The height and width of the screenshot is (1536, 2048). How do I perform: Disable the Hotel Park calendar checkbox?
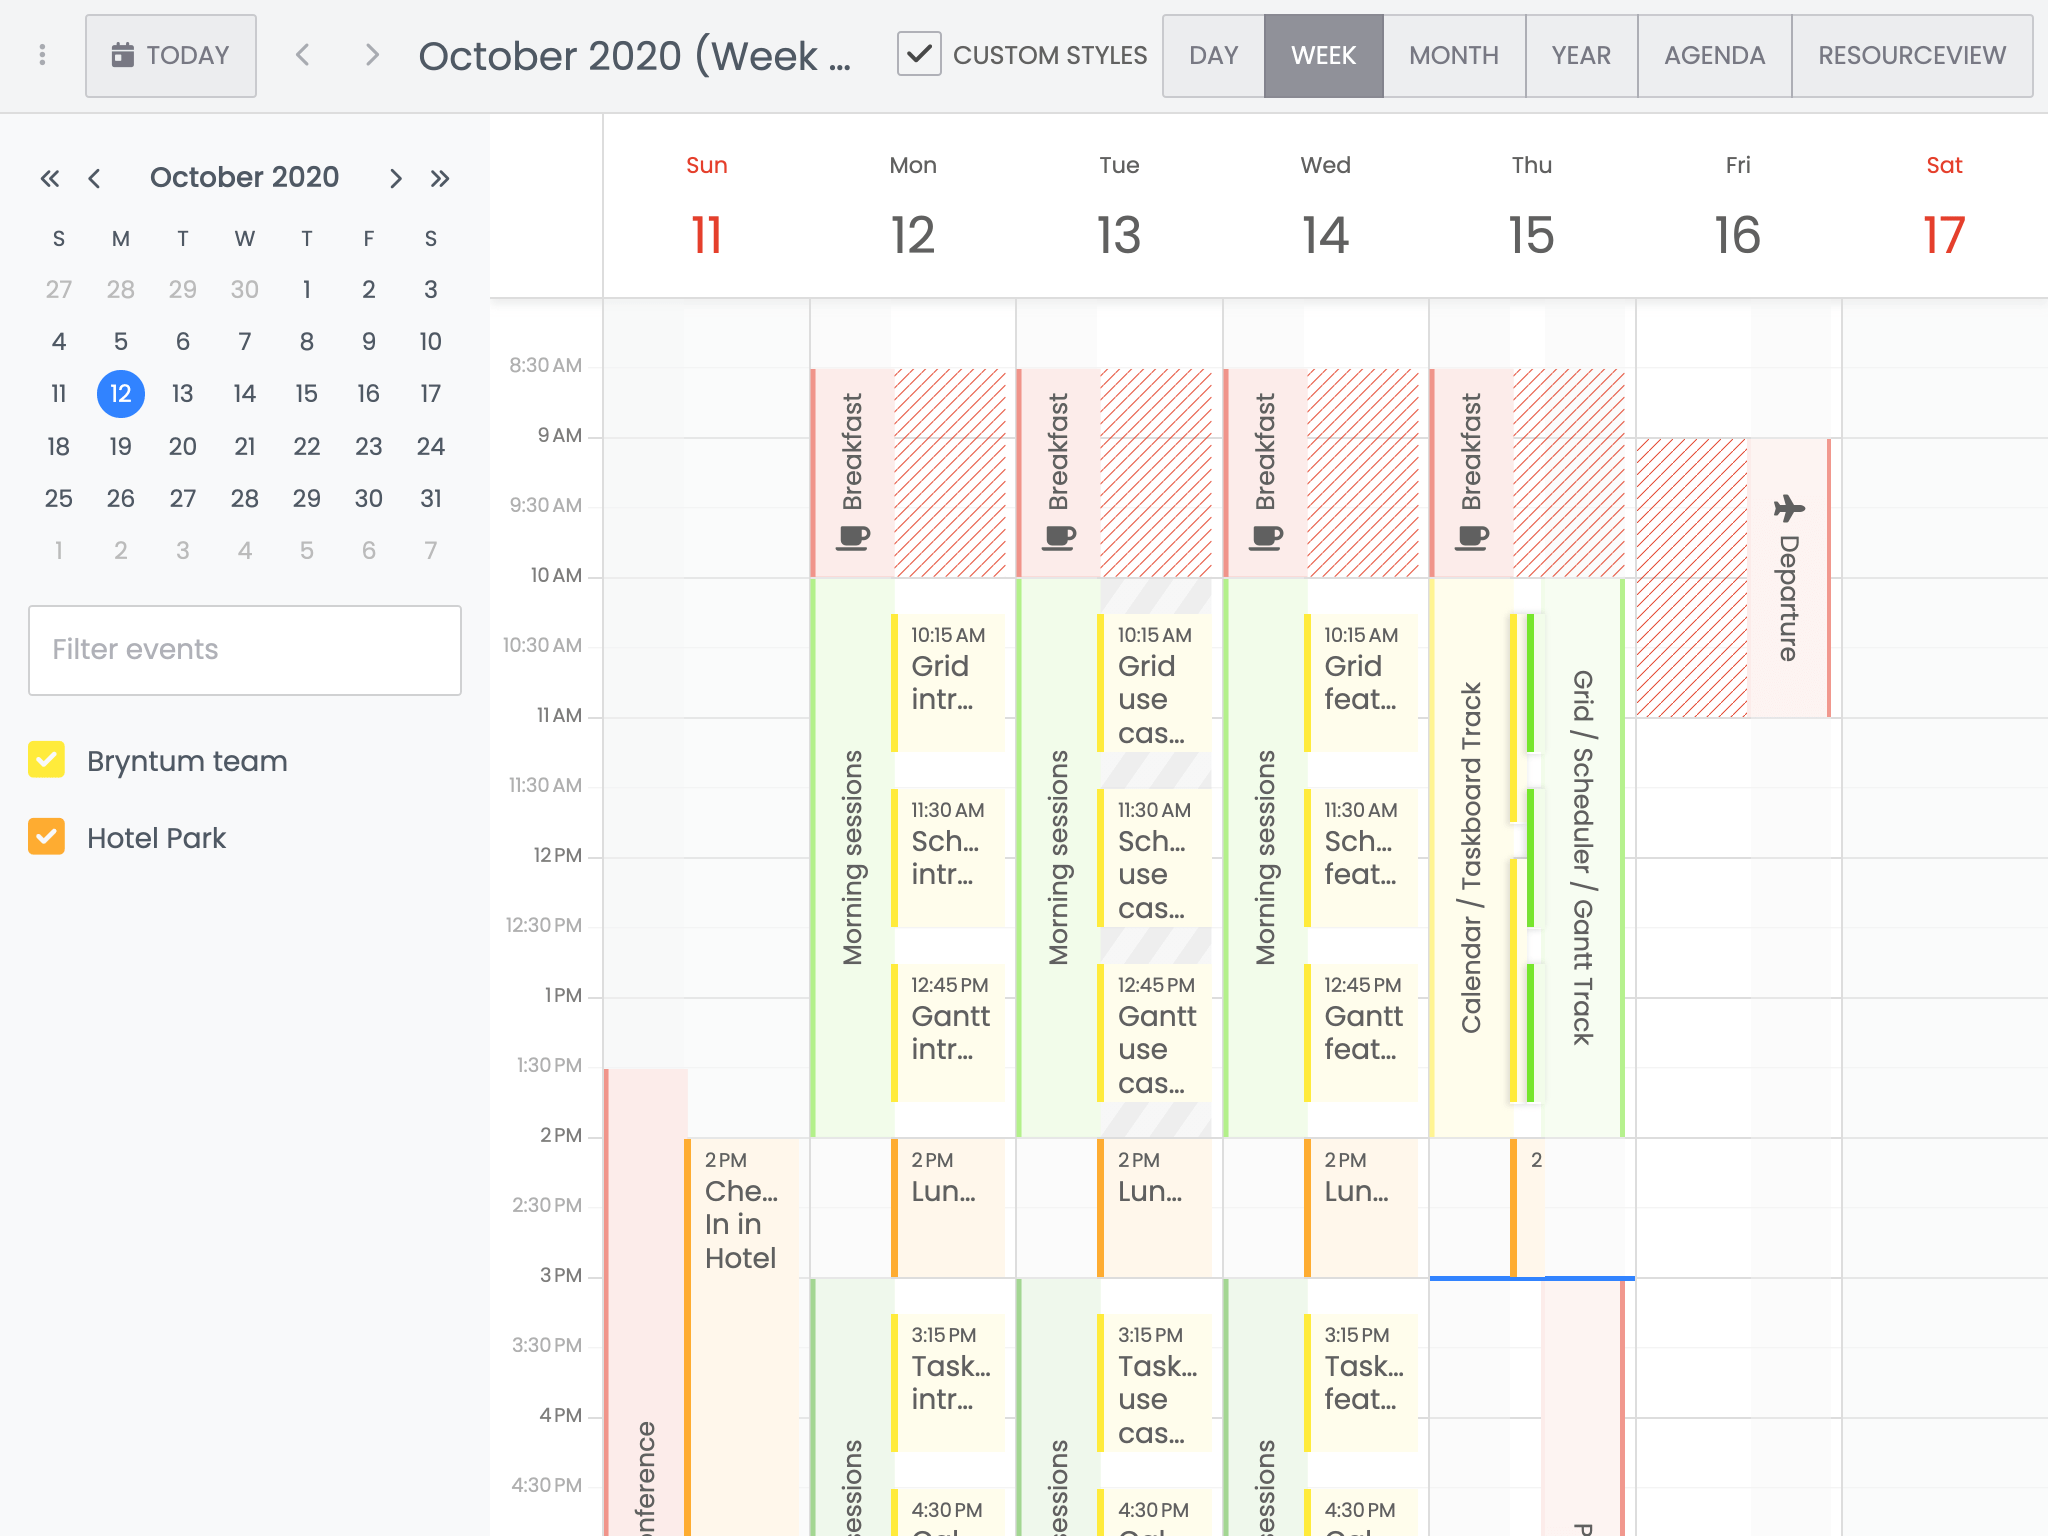point(46,837)
